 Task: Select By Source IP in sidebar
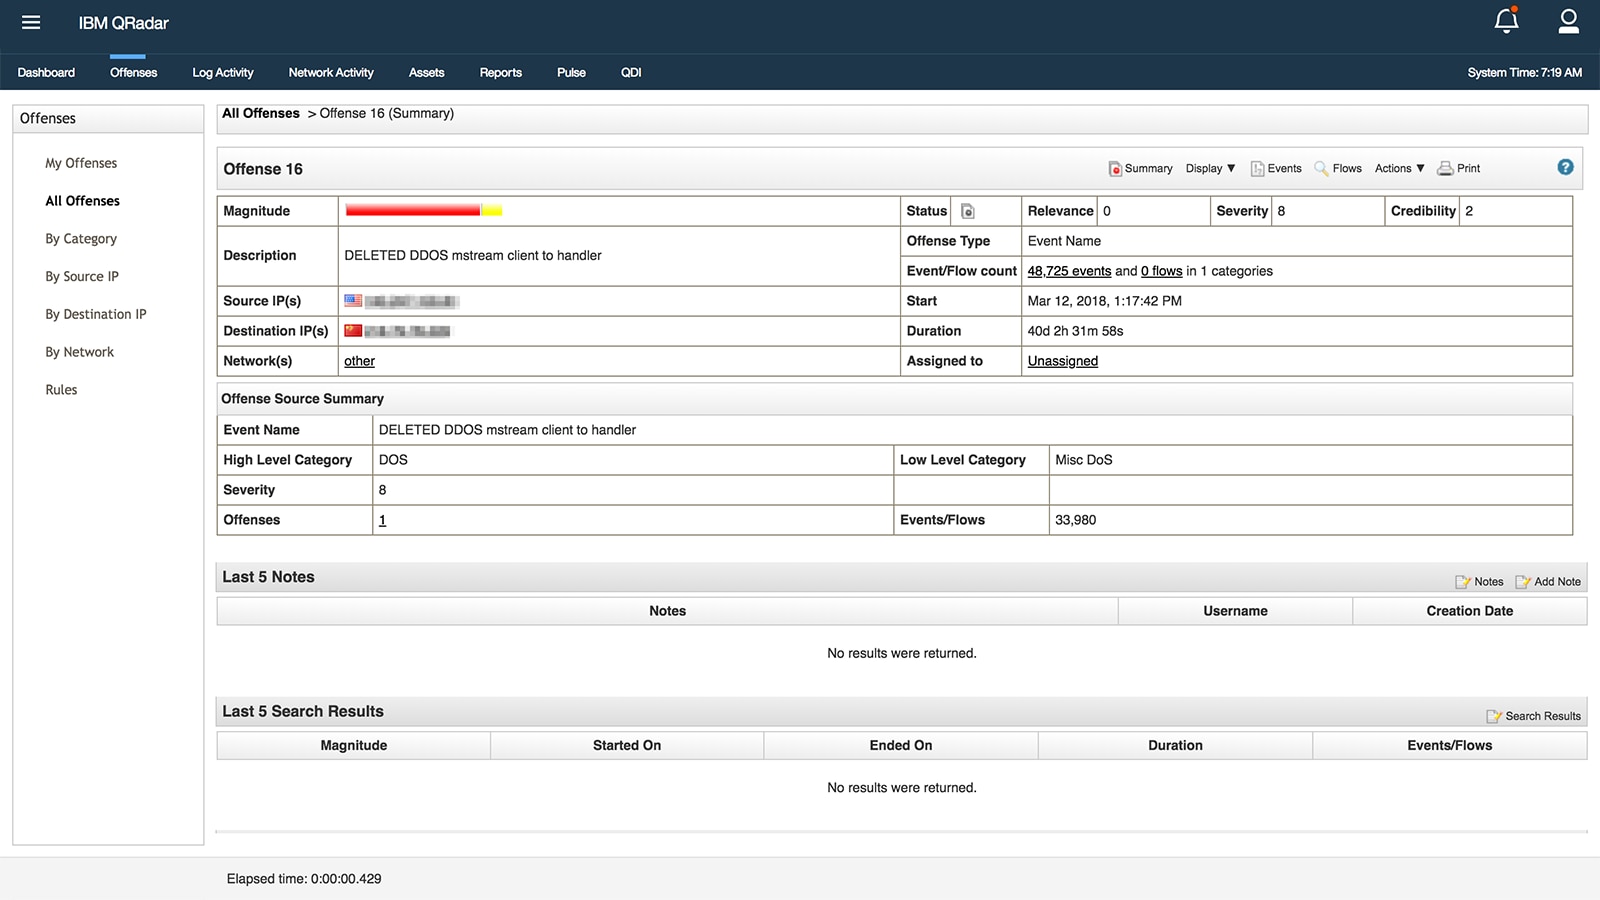pos(82,276)
